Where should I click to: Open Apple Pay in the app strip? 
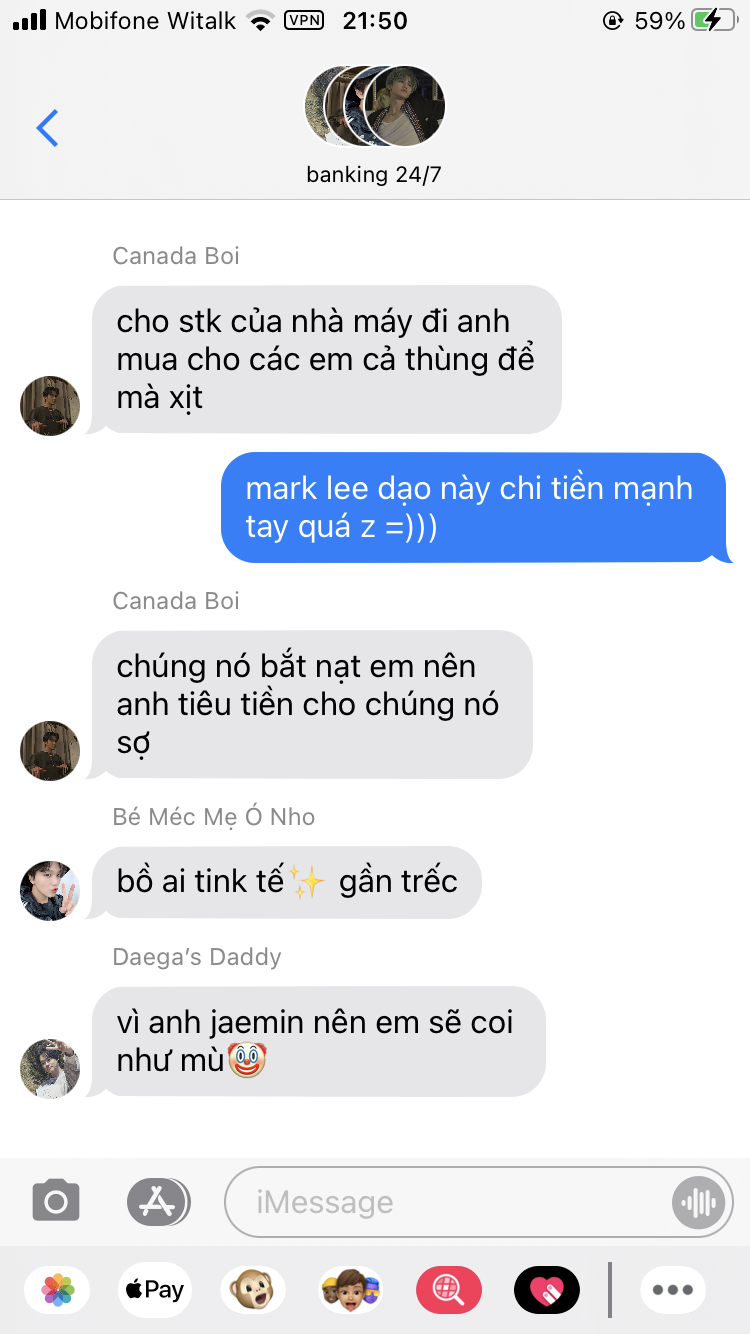tap(154, 1290)
